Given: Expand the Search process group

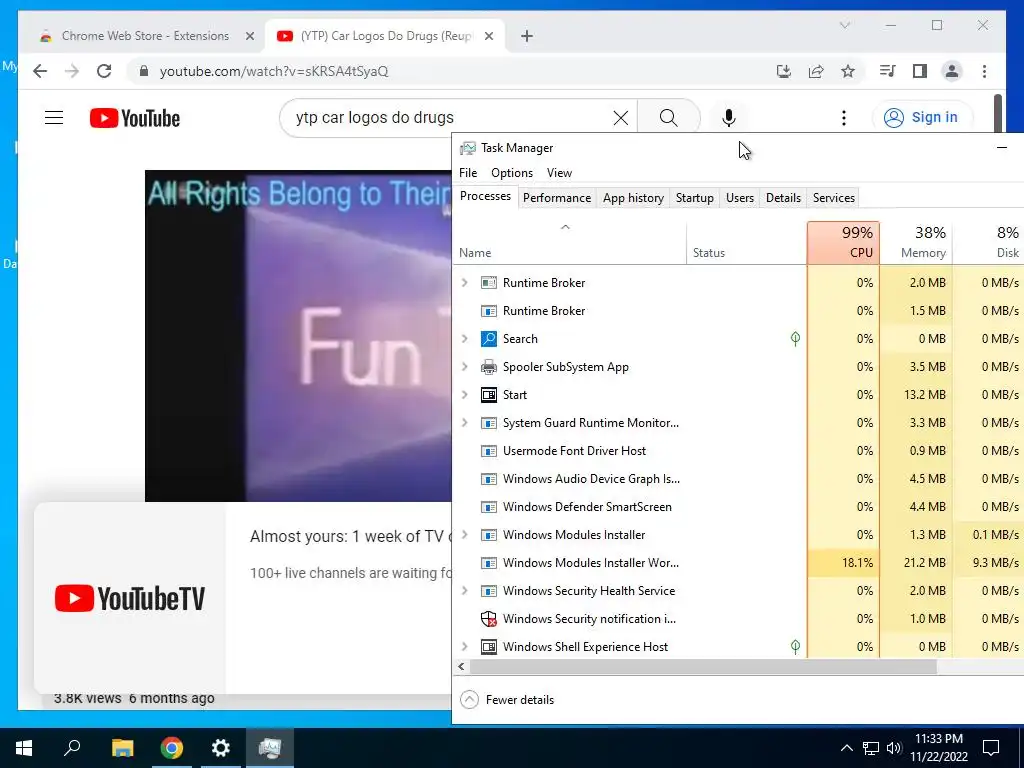Looking at the screenshot, I should [x=464, y=338].
